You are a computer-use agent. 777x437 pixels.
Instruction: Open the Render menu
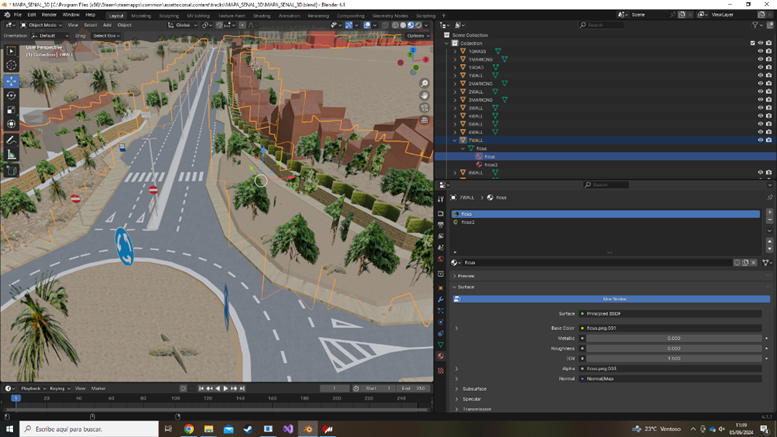(x=49, y=15)
